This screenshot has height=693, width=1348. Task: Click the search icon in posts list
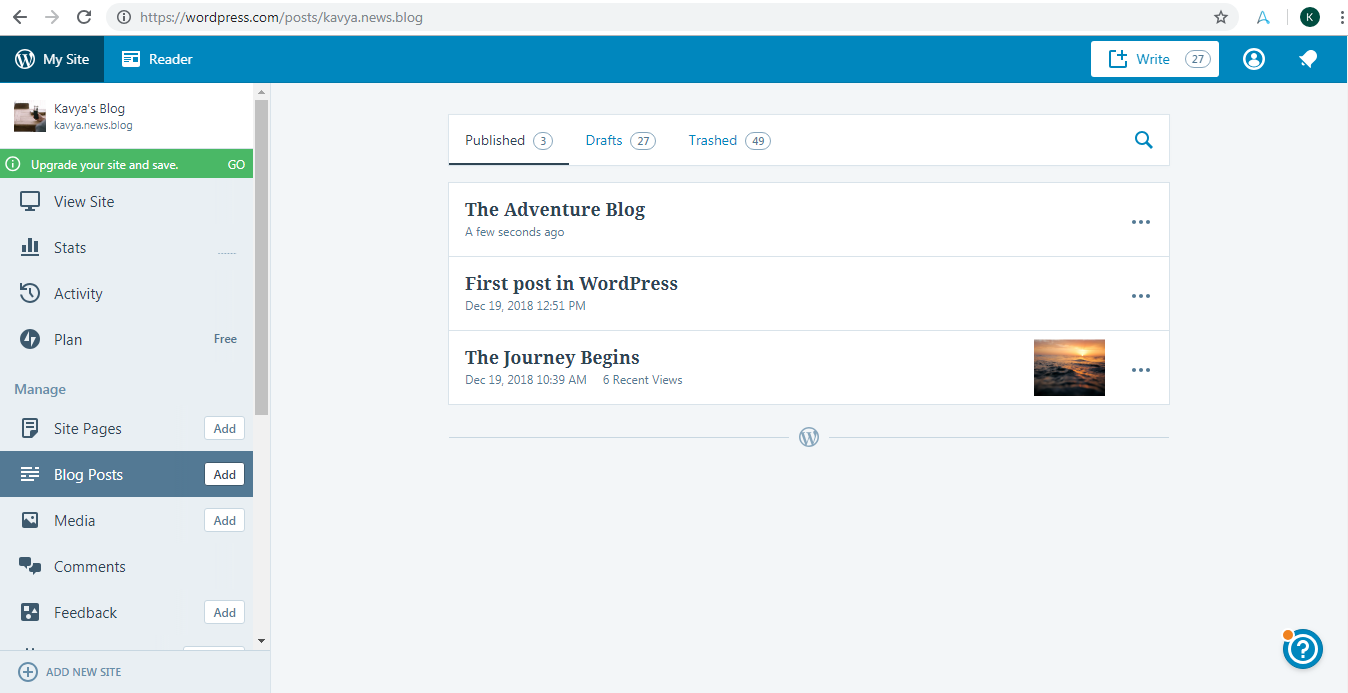pos(1144,140)
